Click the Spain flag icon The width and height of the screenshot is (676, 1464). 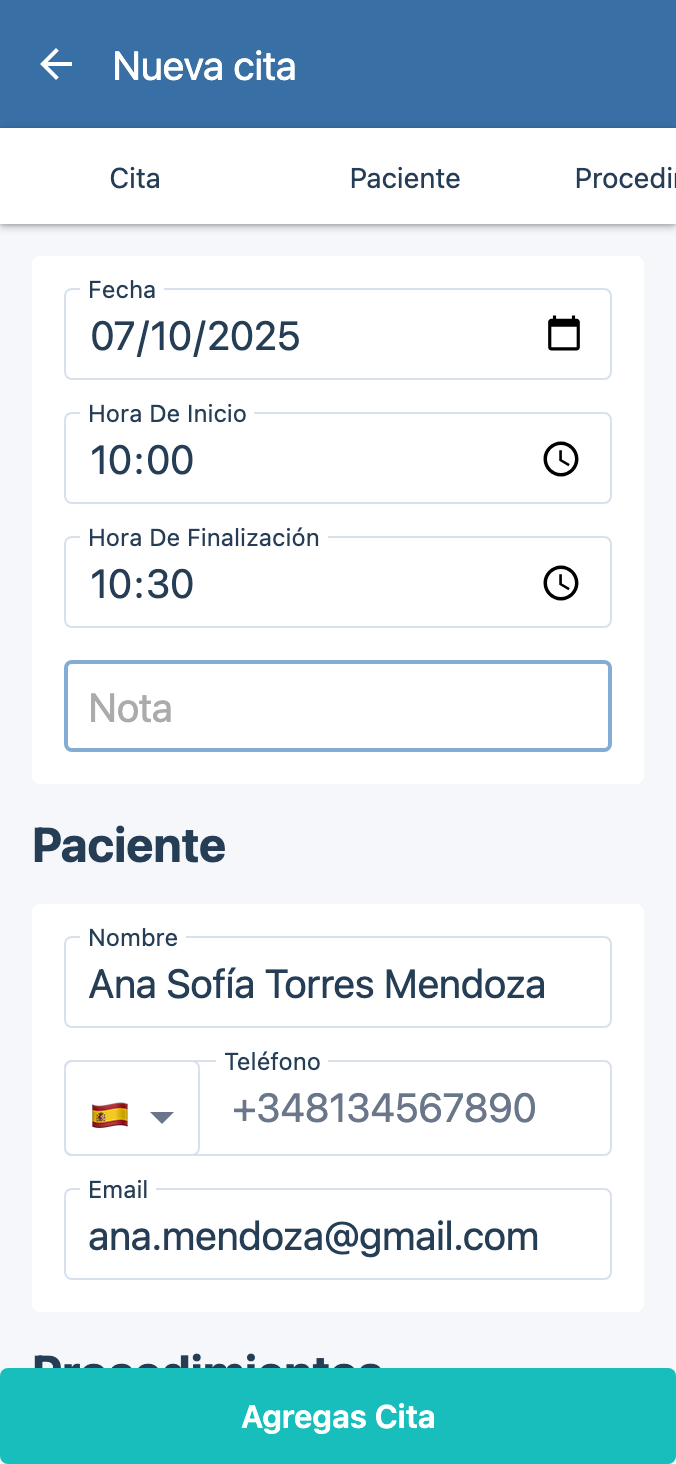pos(109,1115)
